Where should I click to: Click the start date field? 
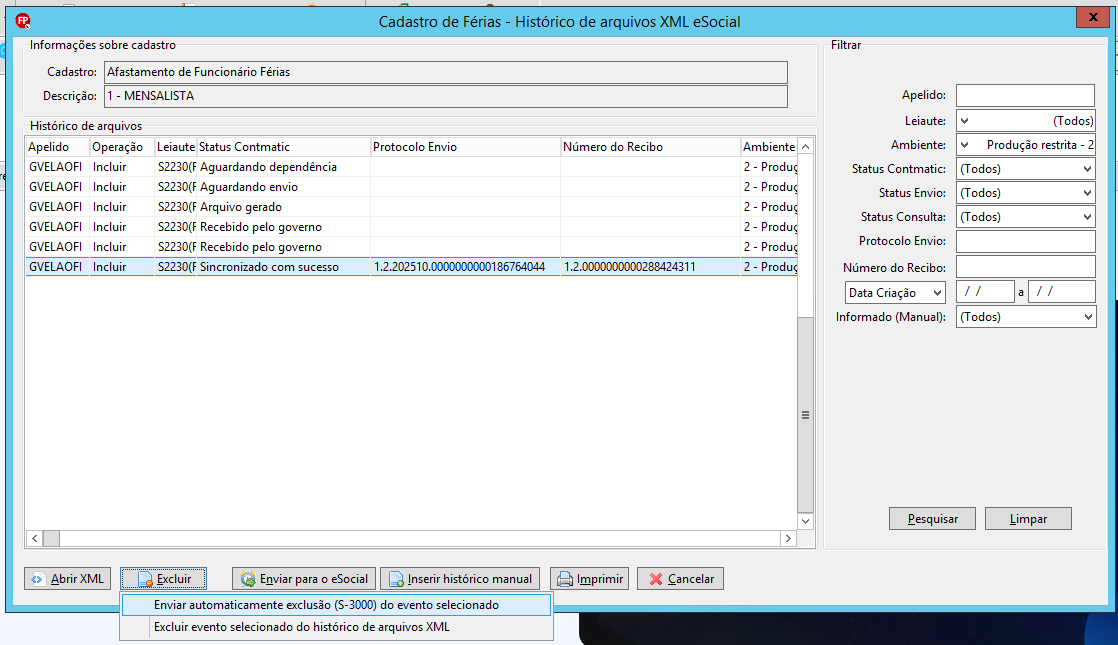pos(985,291)
